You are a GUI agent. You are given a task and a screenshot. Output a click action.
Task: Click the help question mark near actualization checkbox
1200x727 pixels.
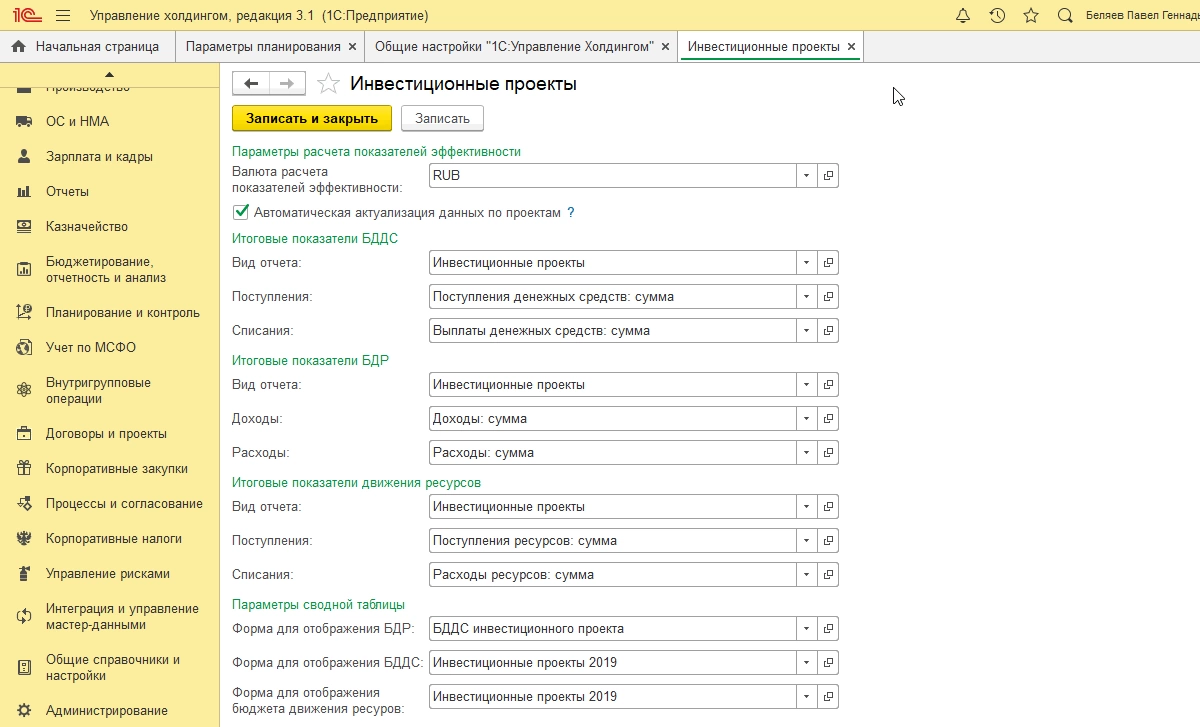(x=571, y=213)
